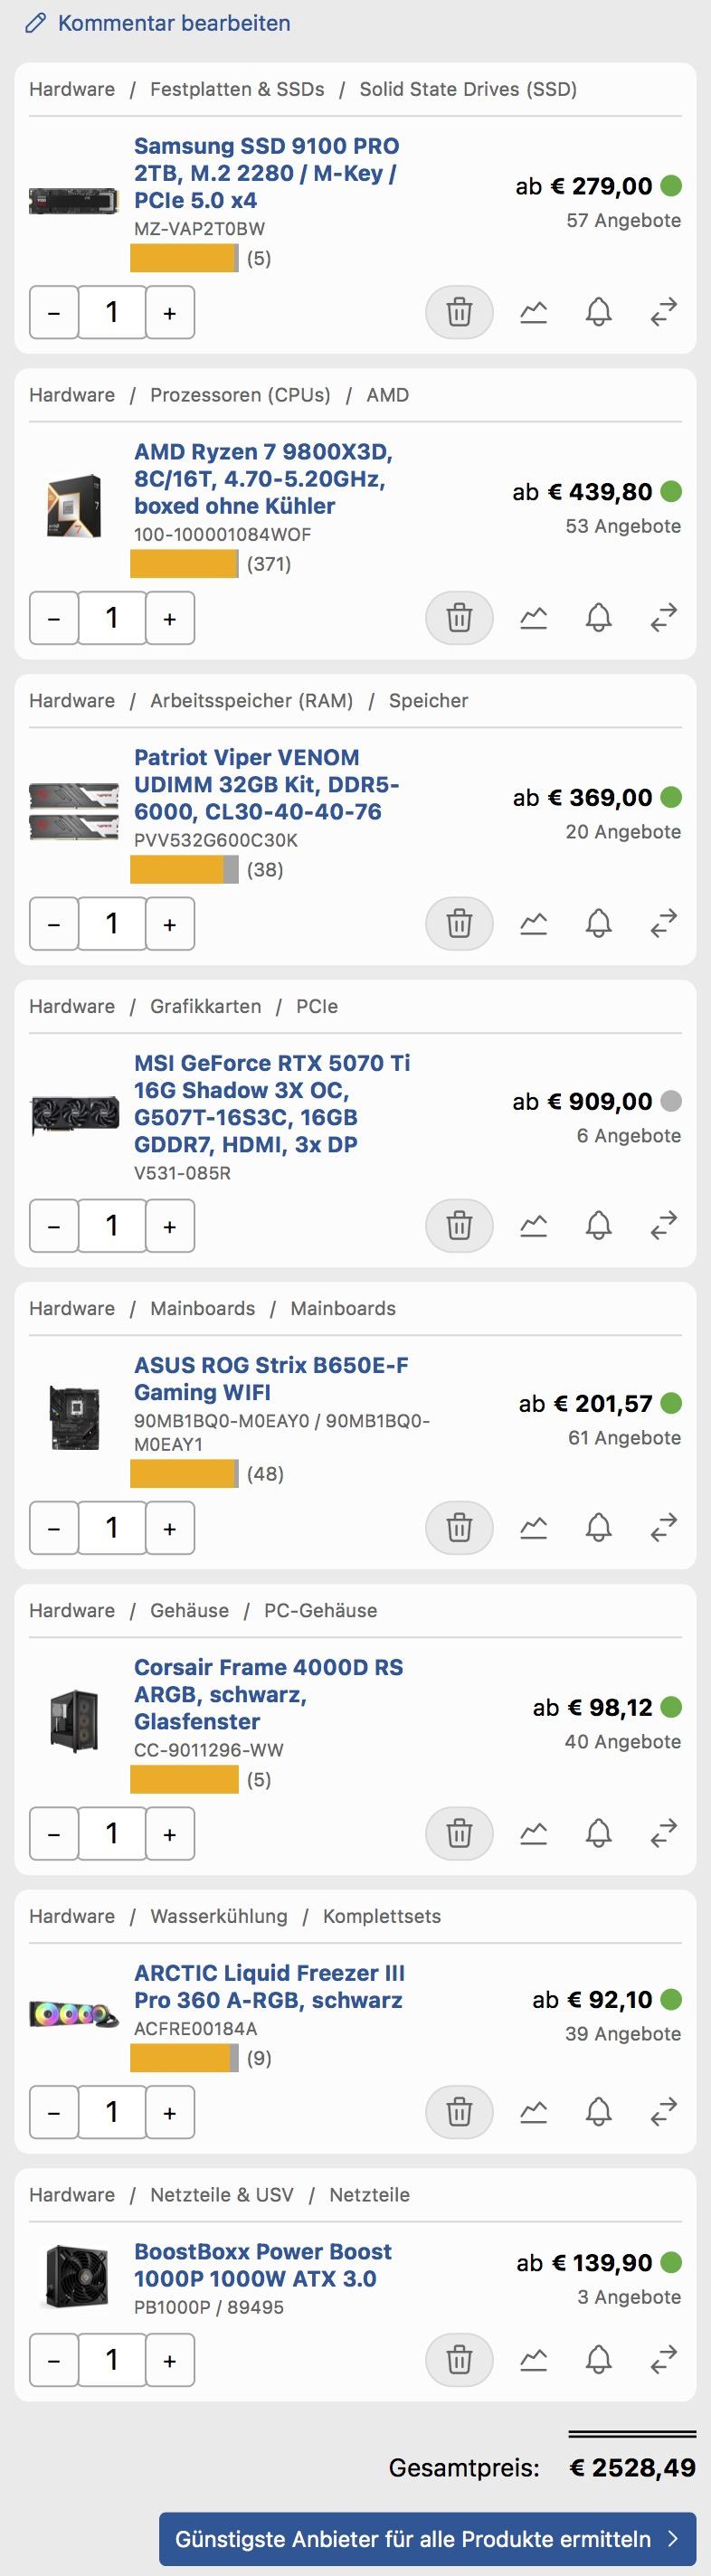This screenshot has height=2576, width=711.
Task: Open BoostBoxx Power Boost product thumbnail
Action: 75,2277
